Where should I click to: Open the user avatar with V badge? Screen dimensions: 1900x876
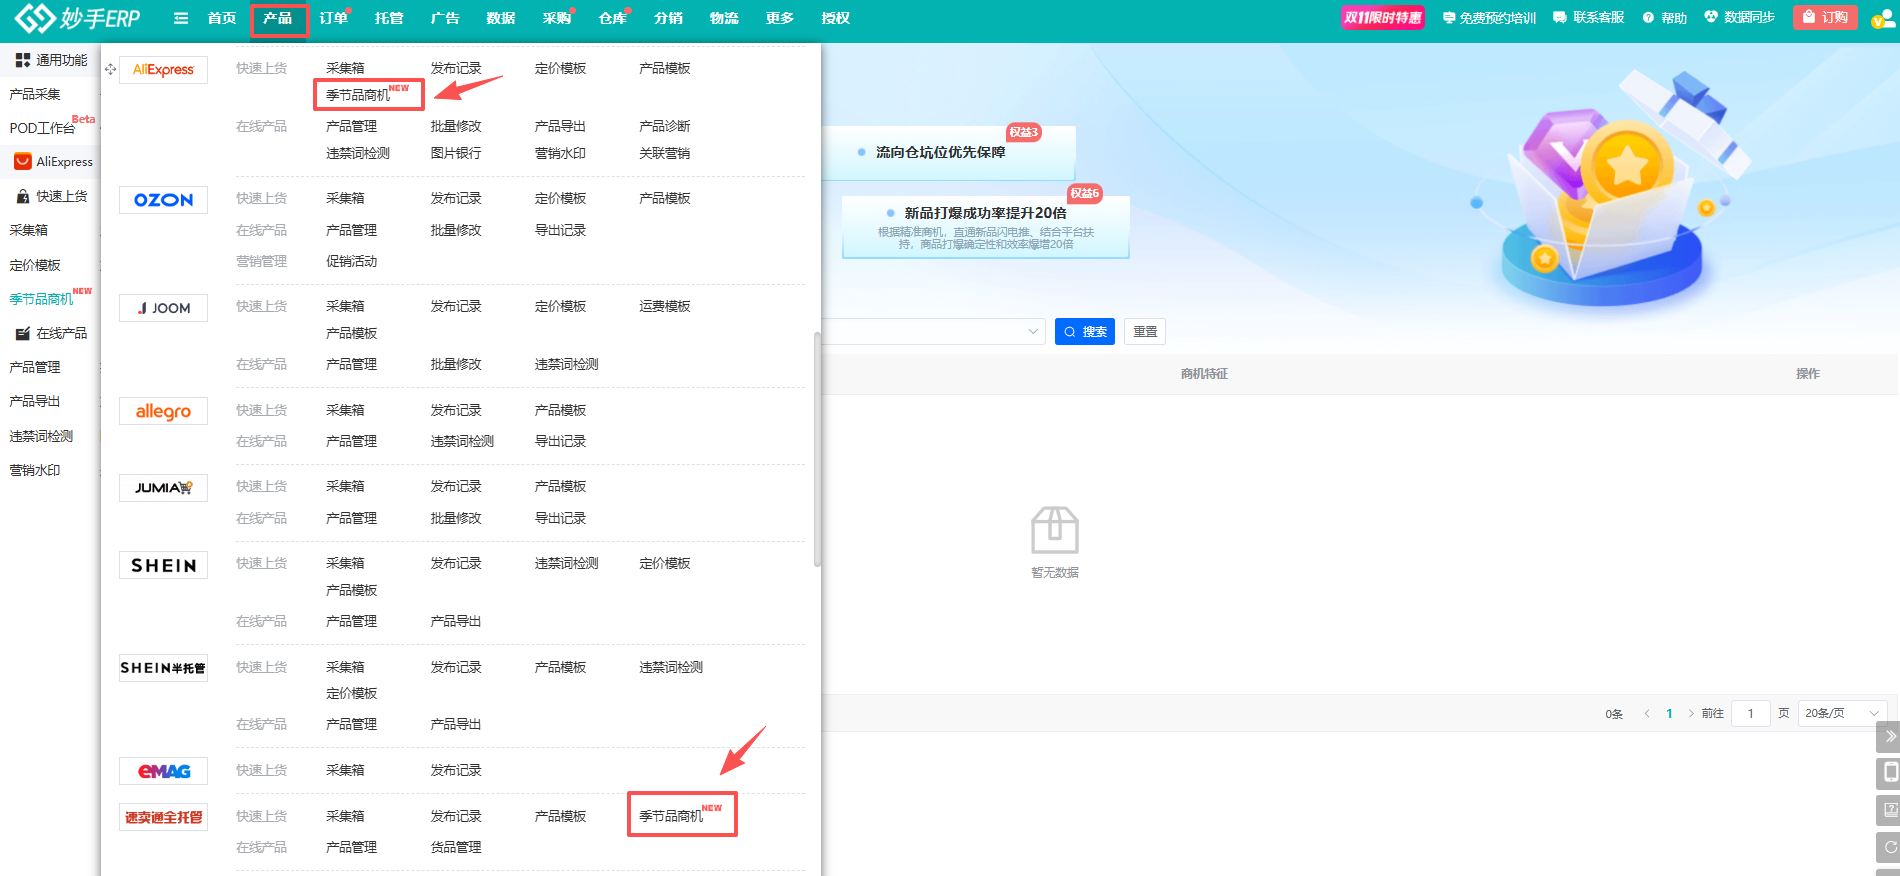coord(1883,19)
